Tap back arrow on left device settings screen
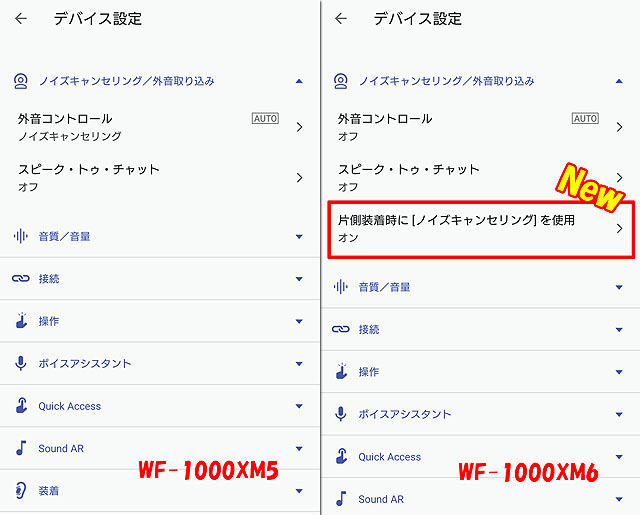Image resolution: width=640 pixels, height=515 pixels. [21, 18]
